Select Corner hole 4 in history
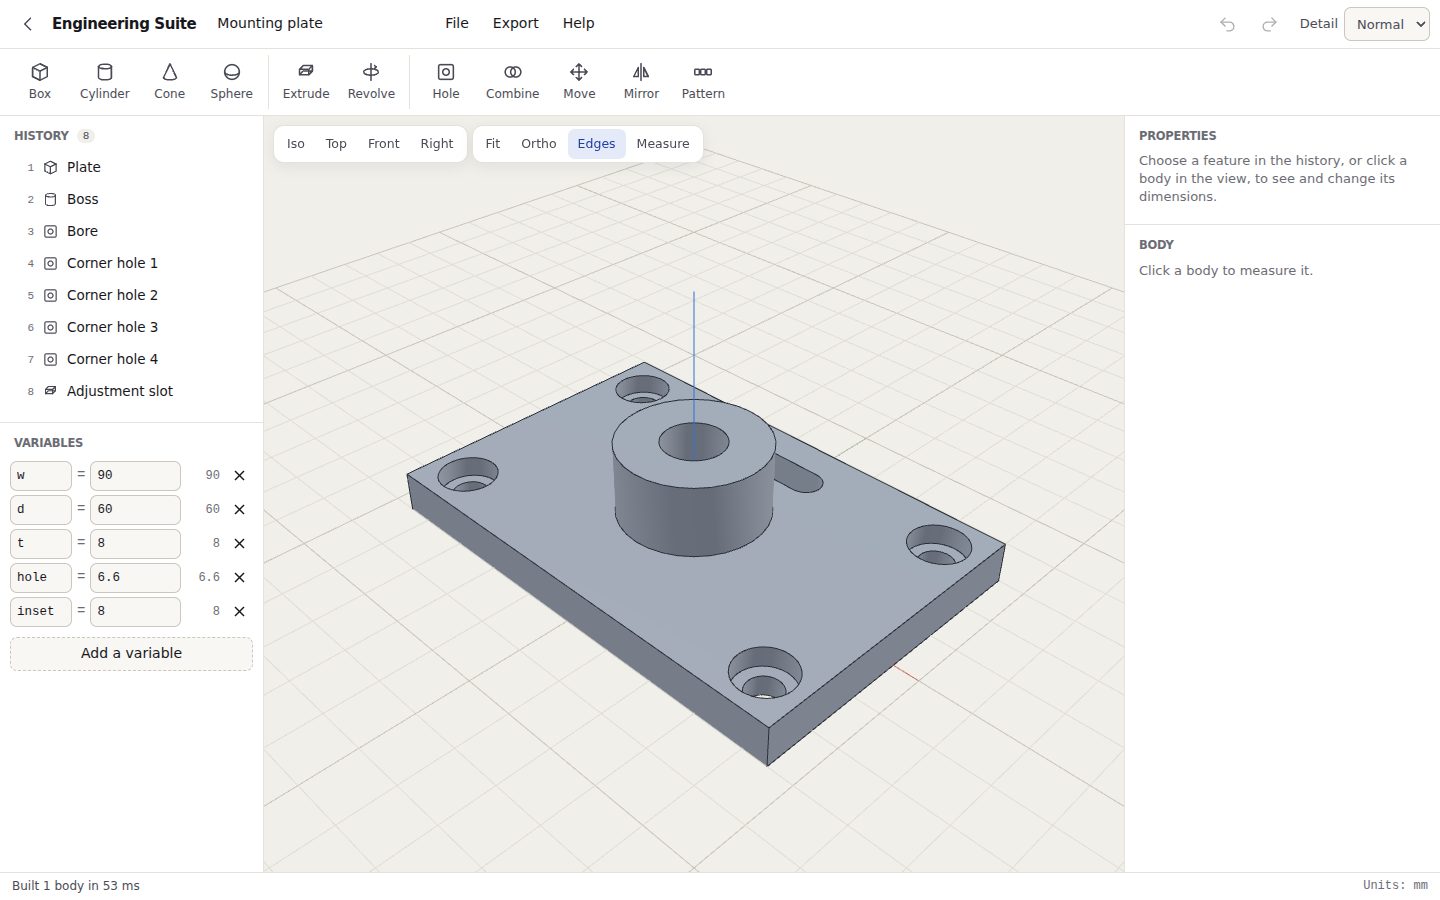 (131, 359)
